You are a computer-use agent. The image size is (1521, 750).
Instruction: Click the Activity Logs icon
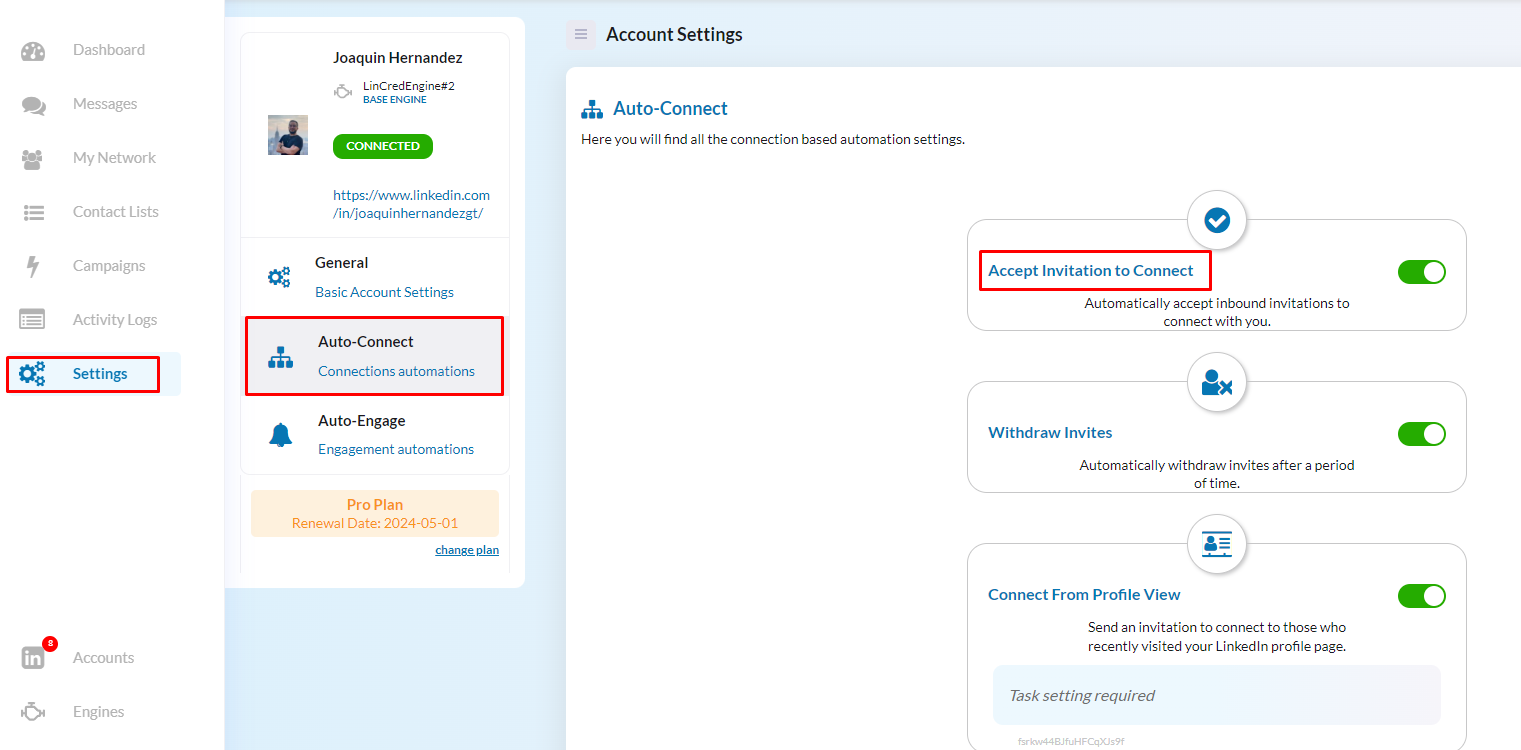[x=33, y=320]
